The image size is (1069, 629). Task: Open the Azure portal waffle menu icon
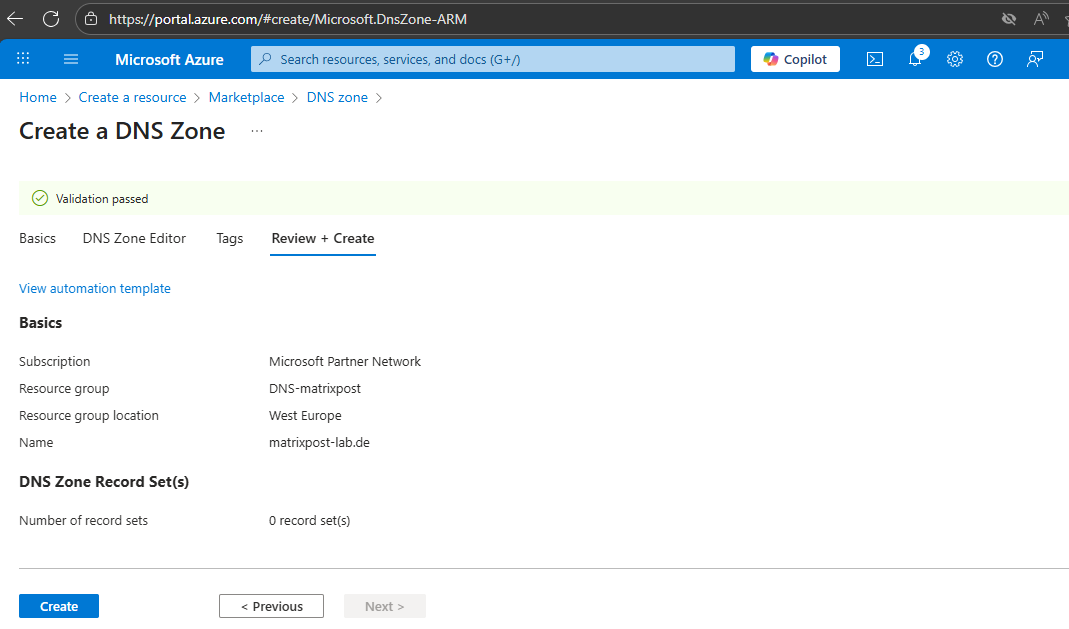(23, 59)
